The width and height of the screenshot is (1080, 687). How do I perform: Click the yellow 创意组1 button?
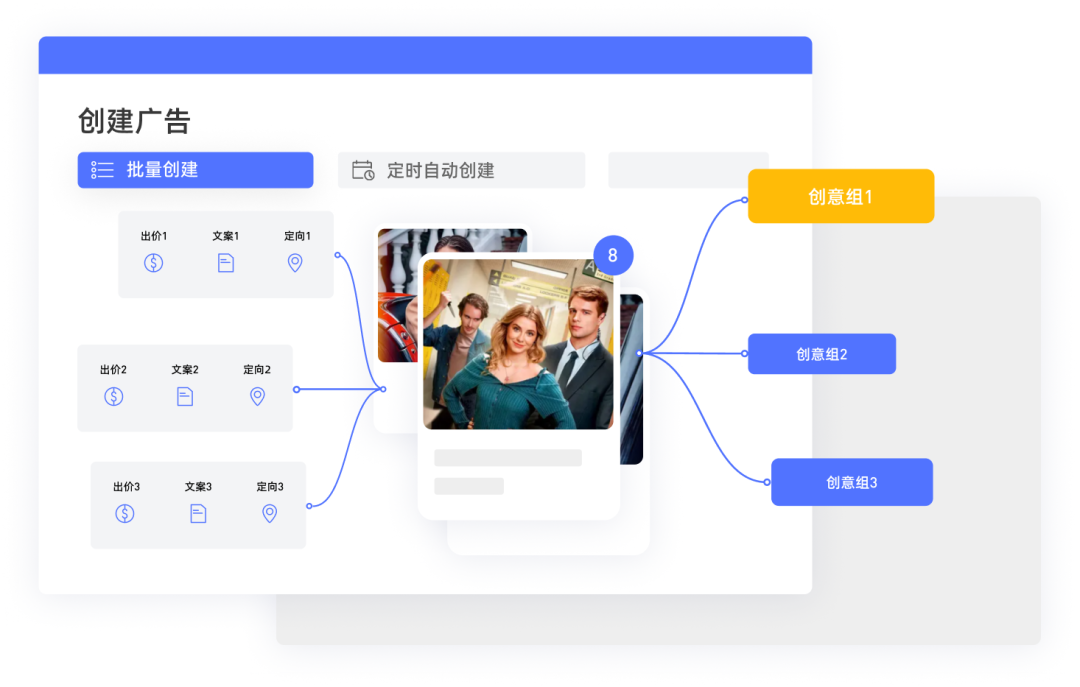click(x=840, y=196)
